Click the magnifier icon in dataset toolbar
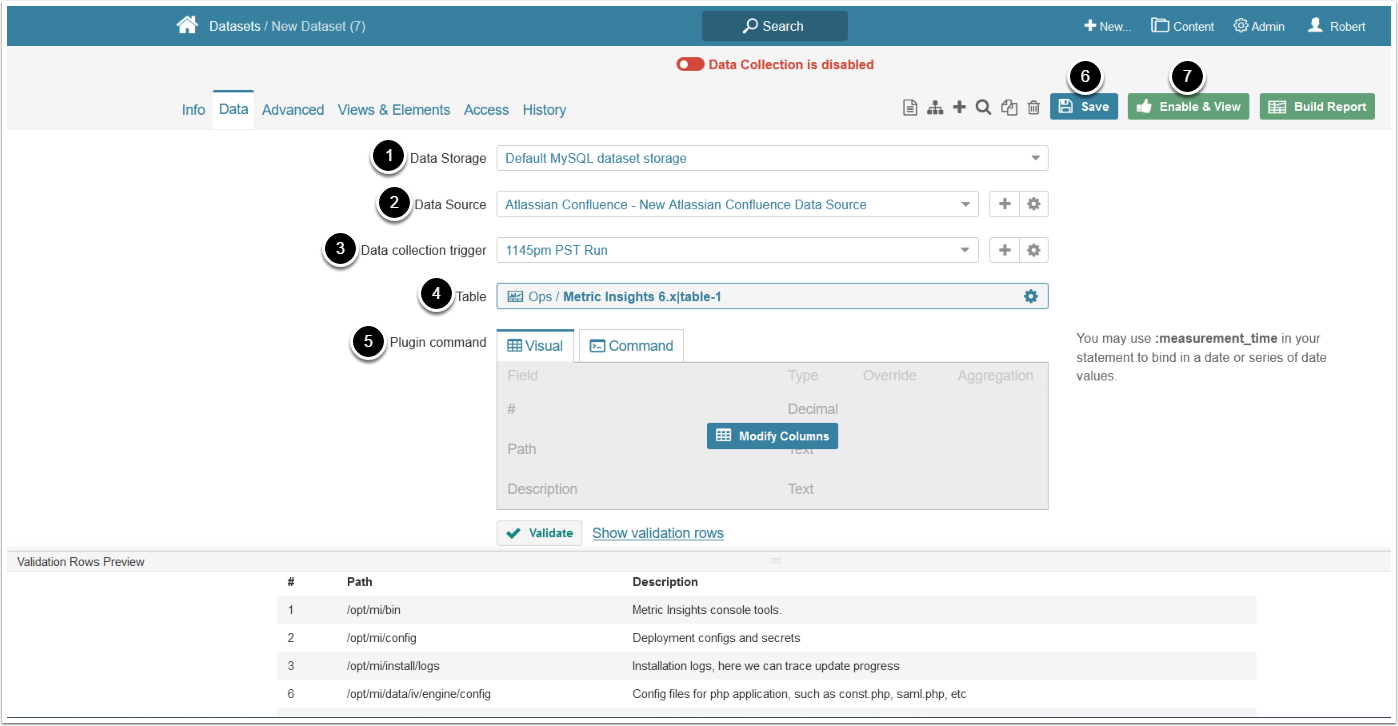This screenshot has height=726, width=1398. tap(983, 107)
